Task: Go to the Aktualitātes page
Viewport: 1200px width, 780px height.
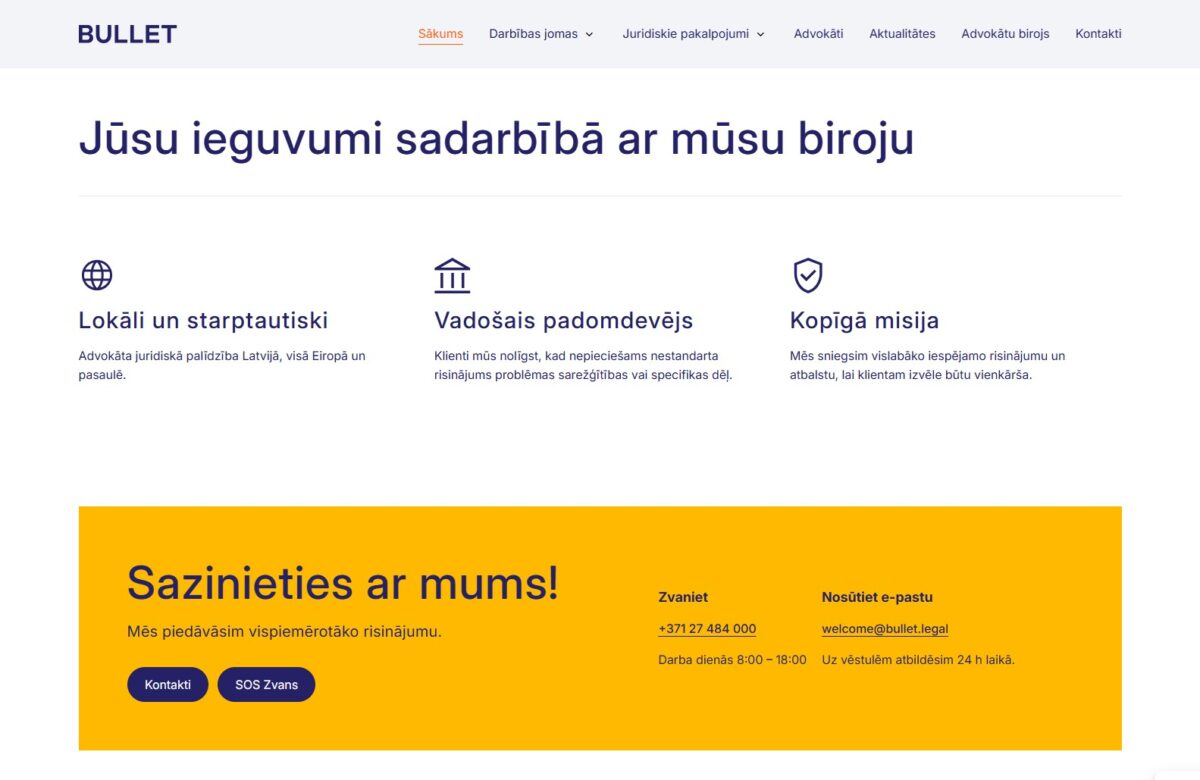Action: tap(902, 33)
